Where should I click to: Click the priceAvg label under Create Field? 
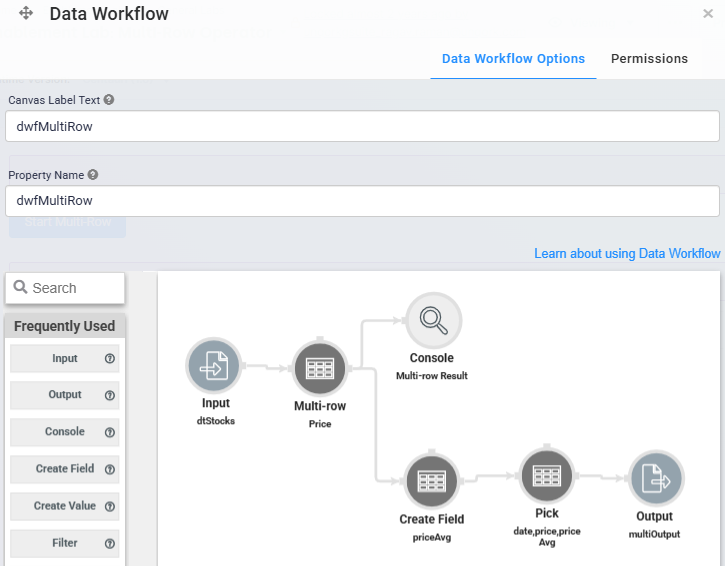[432, 537]
